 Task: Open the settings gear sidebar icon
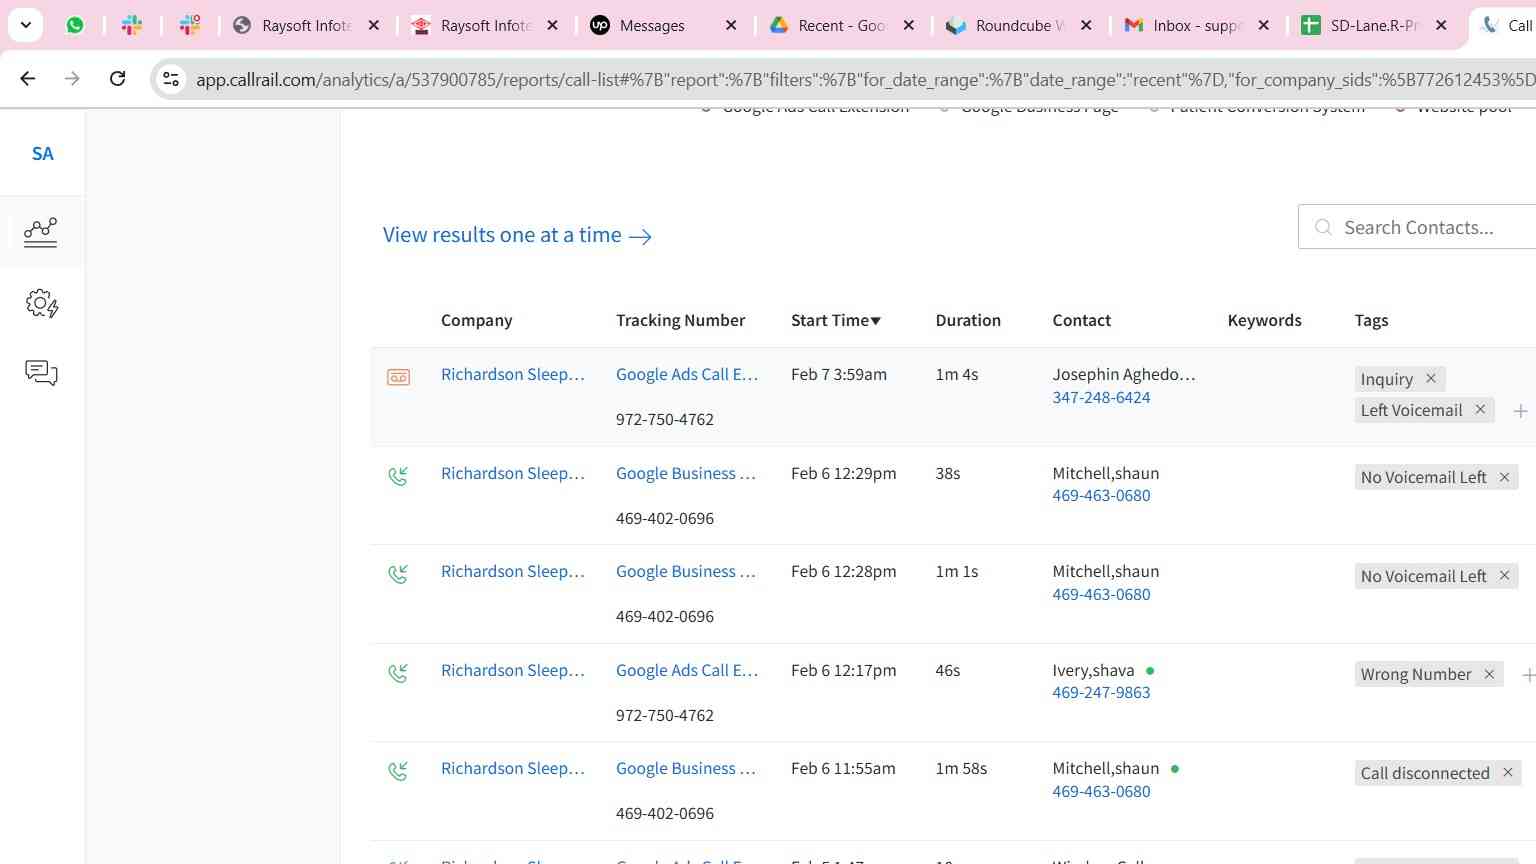41,303
